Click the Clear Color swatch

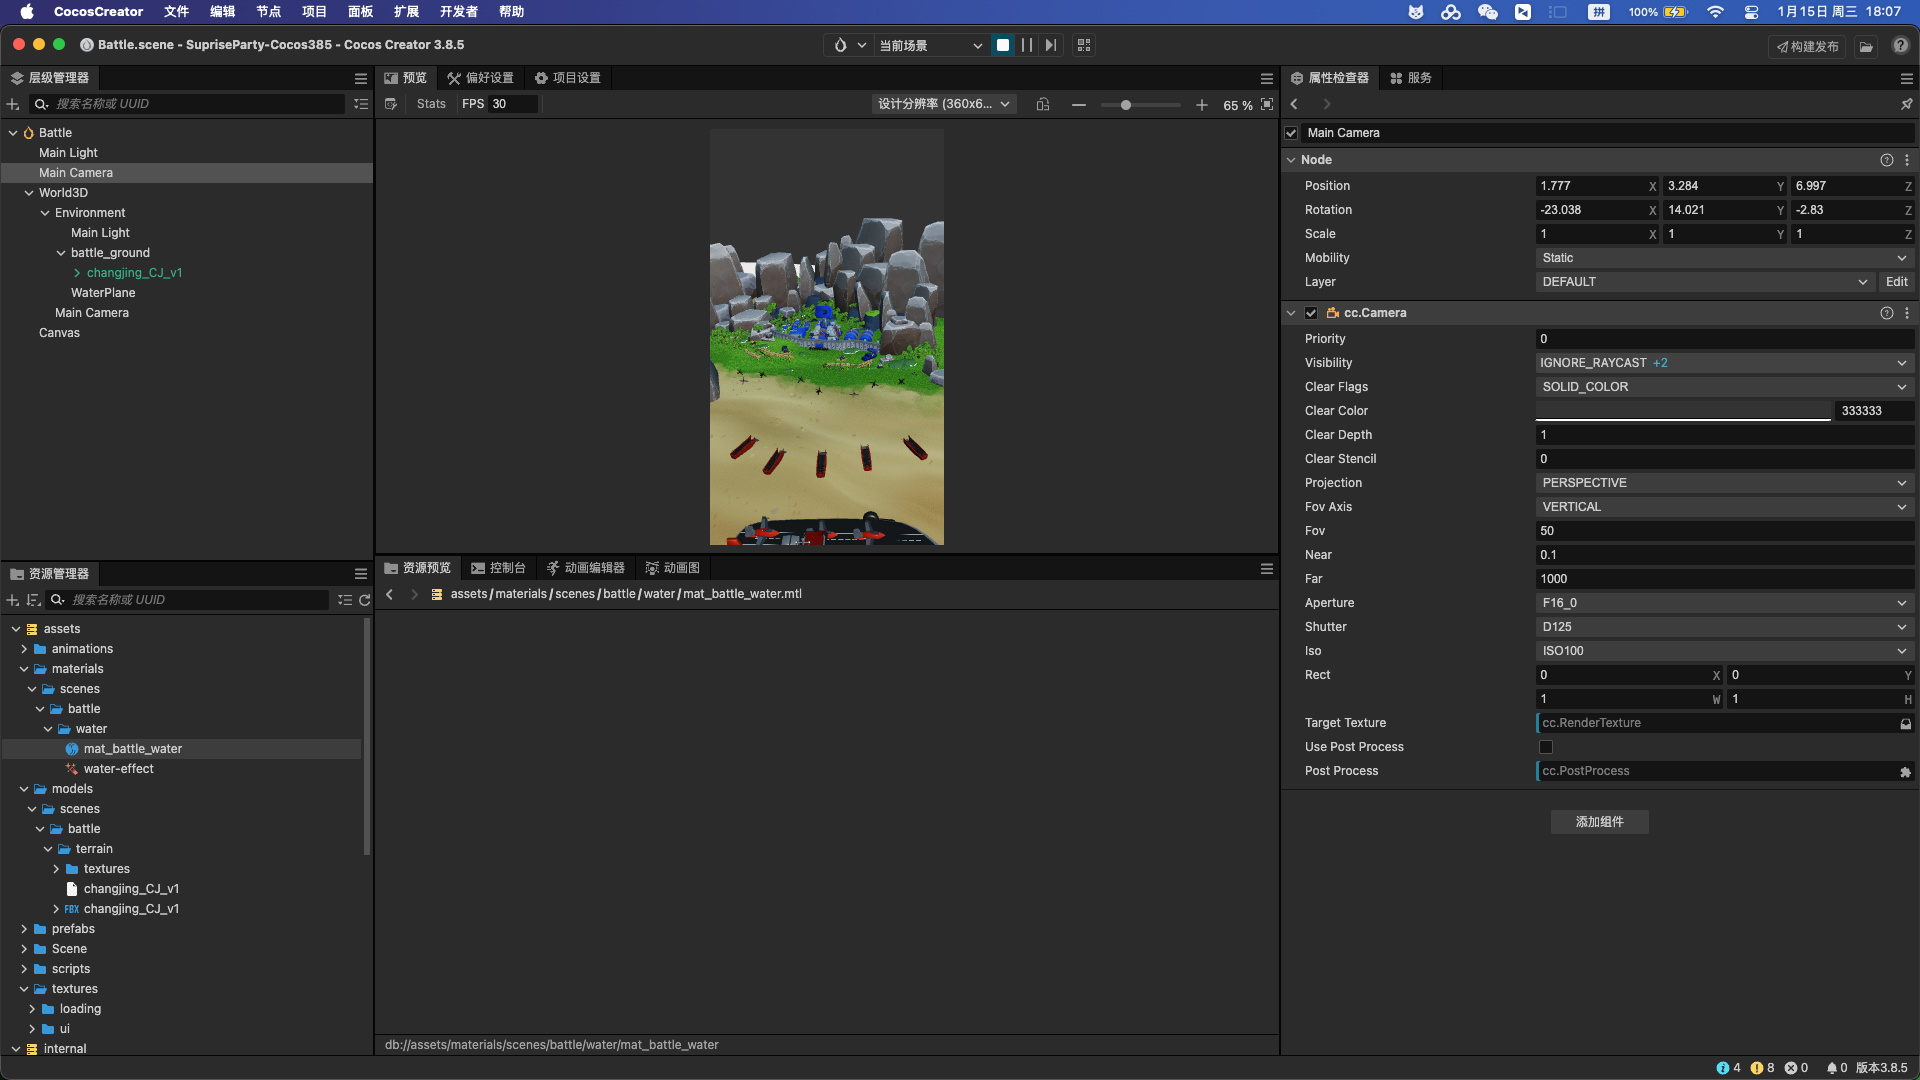(1683, 411)
